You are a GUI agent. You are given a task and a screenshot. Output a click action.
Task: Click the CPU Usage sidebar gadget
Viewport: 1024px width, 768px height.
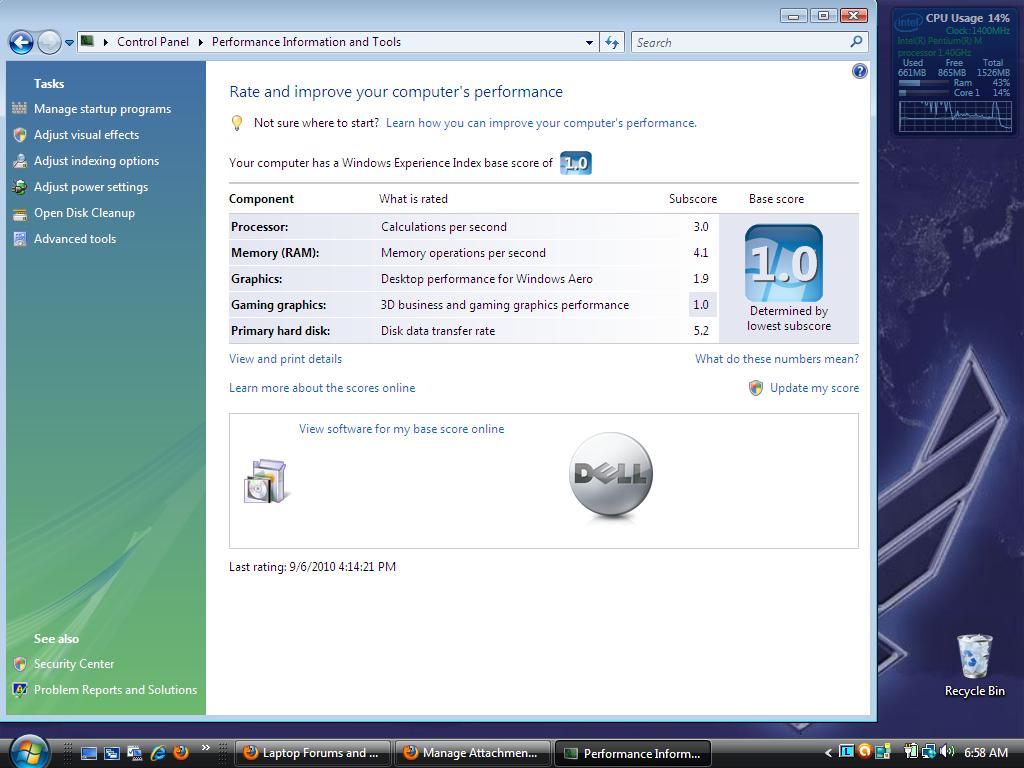click(x=954, y=71)
